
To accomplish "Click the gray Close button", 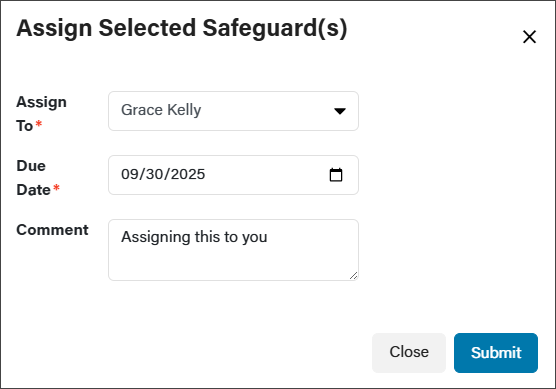I will (x=409, y=353).
